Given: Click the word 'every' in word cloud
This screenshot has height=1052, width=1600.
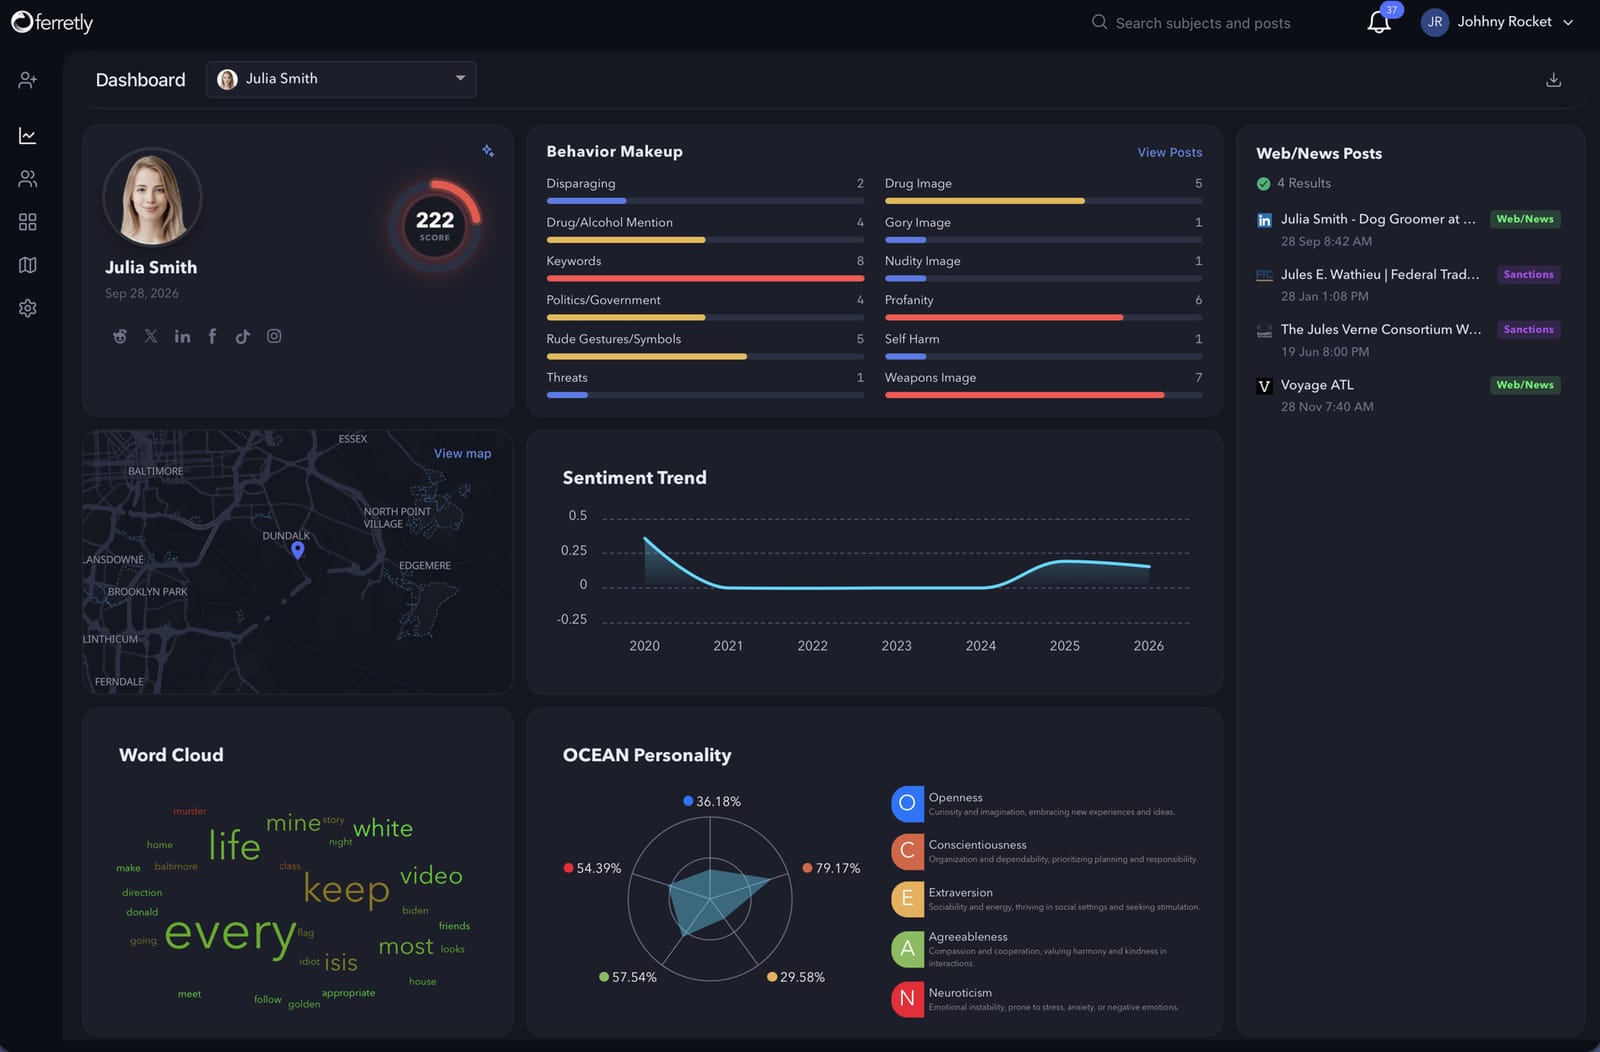Looking at the screenshot, I should tap(230, 934).
